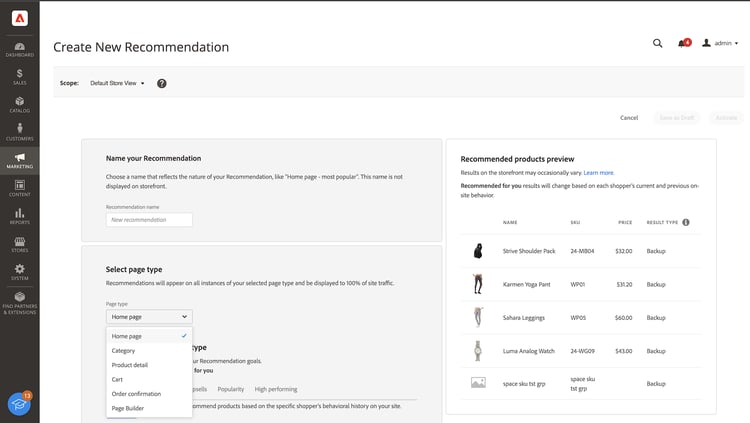The image size is (750, 423).
Task: Select Product detail page type option
Action: click(x=132, y=365)
